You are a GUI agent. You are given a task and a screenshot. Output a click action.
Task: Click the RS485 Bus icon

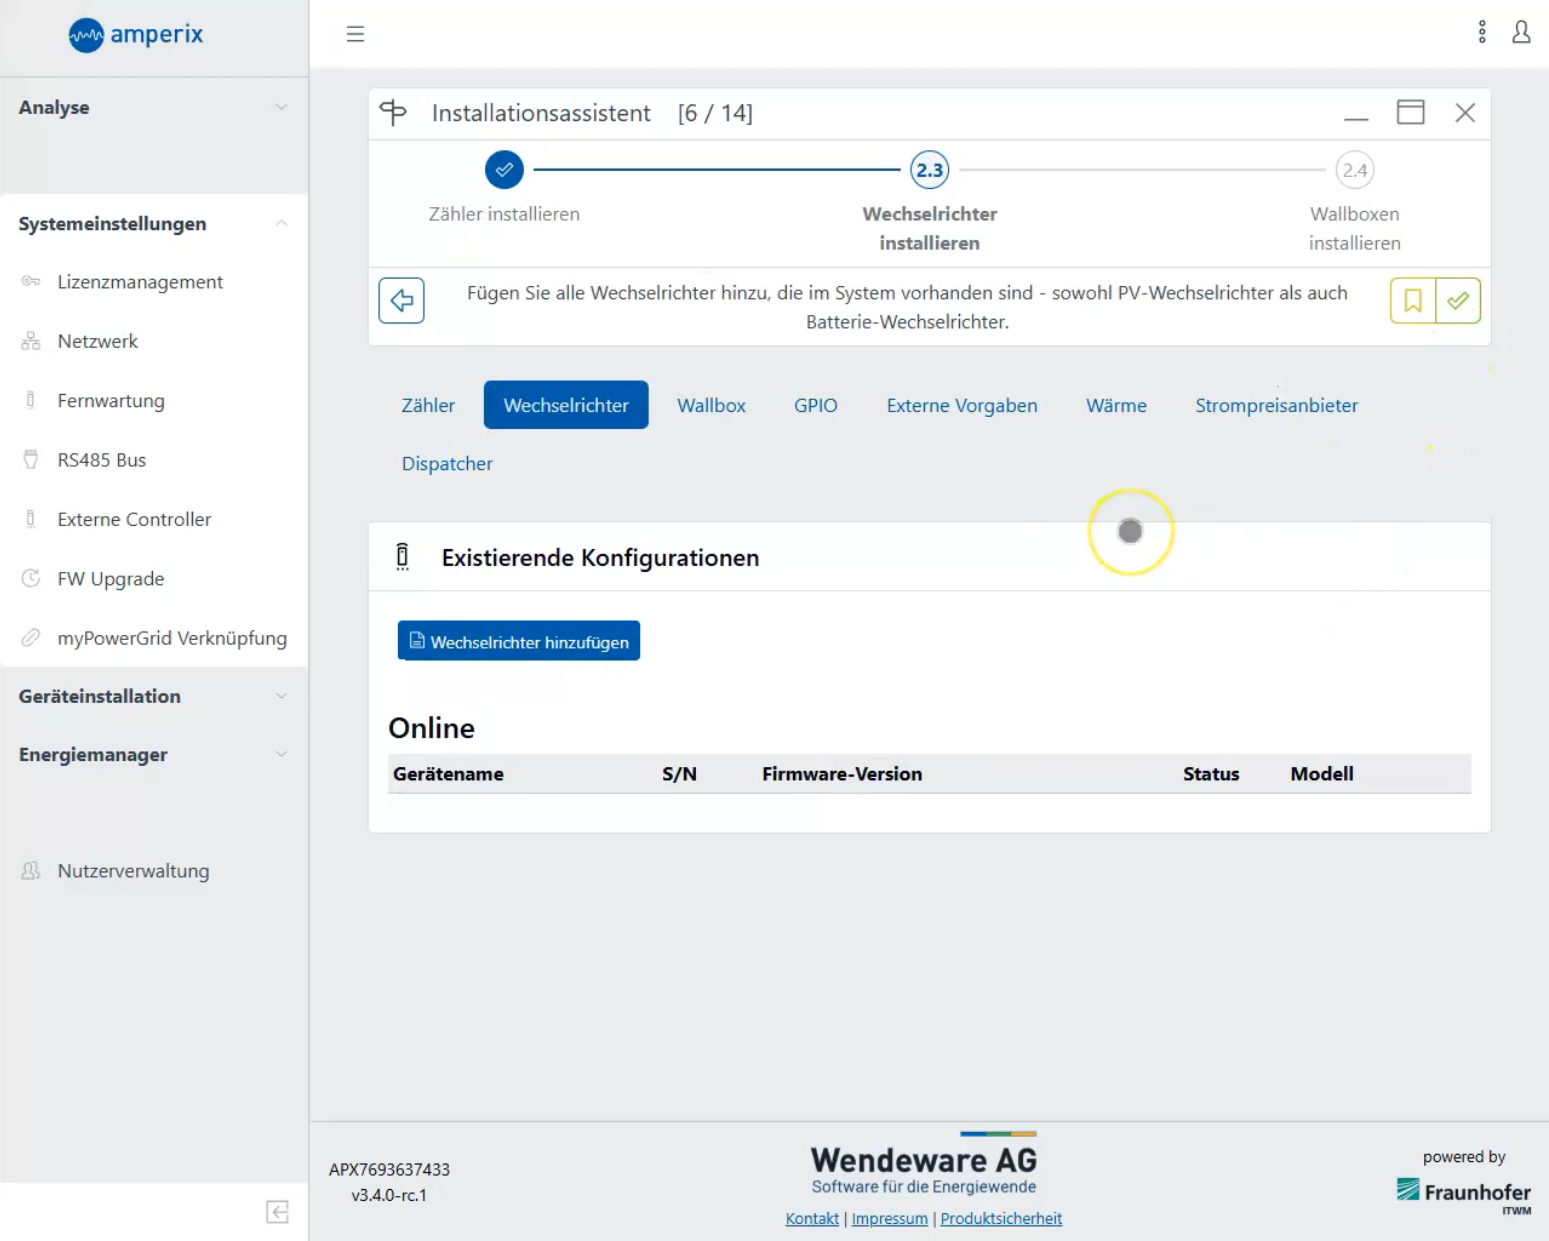[x=31, y=460]
